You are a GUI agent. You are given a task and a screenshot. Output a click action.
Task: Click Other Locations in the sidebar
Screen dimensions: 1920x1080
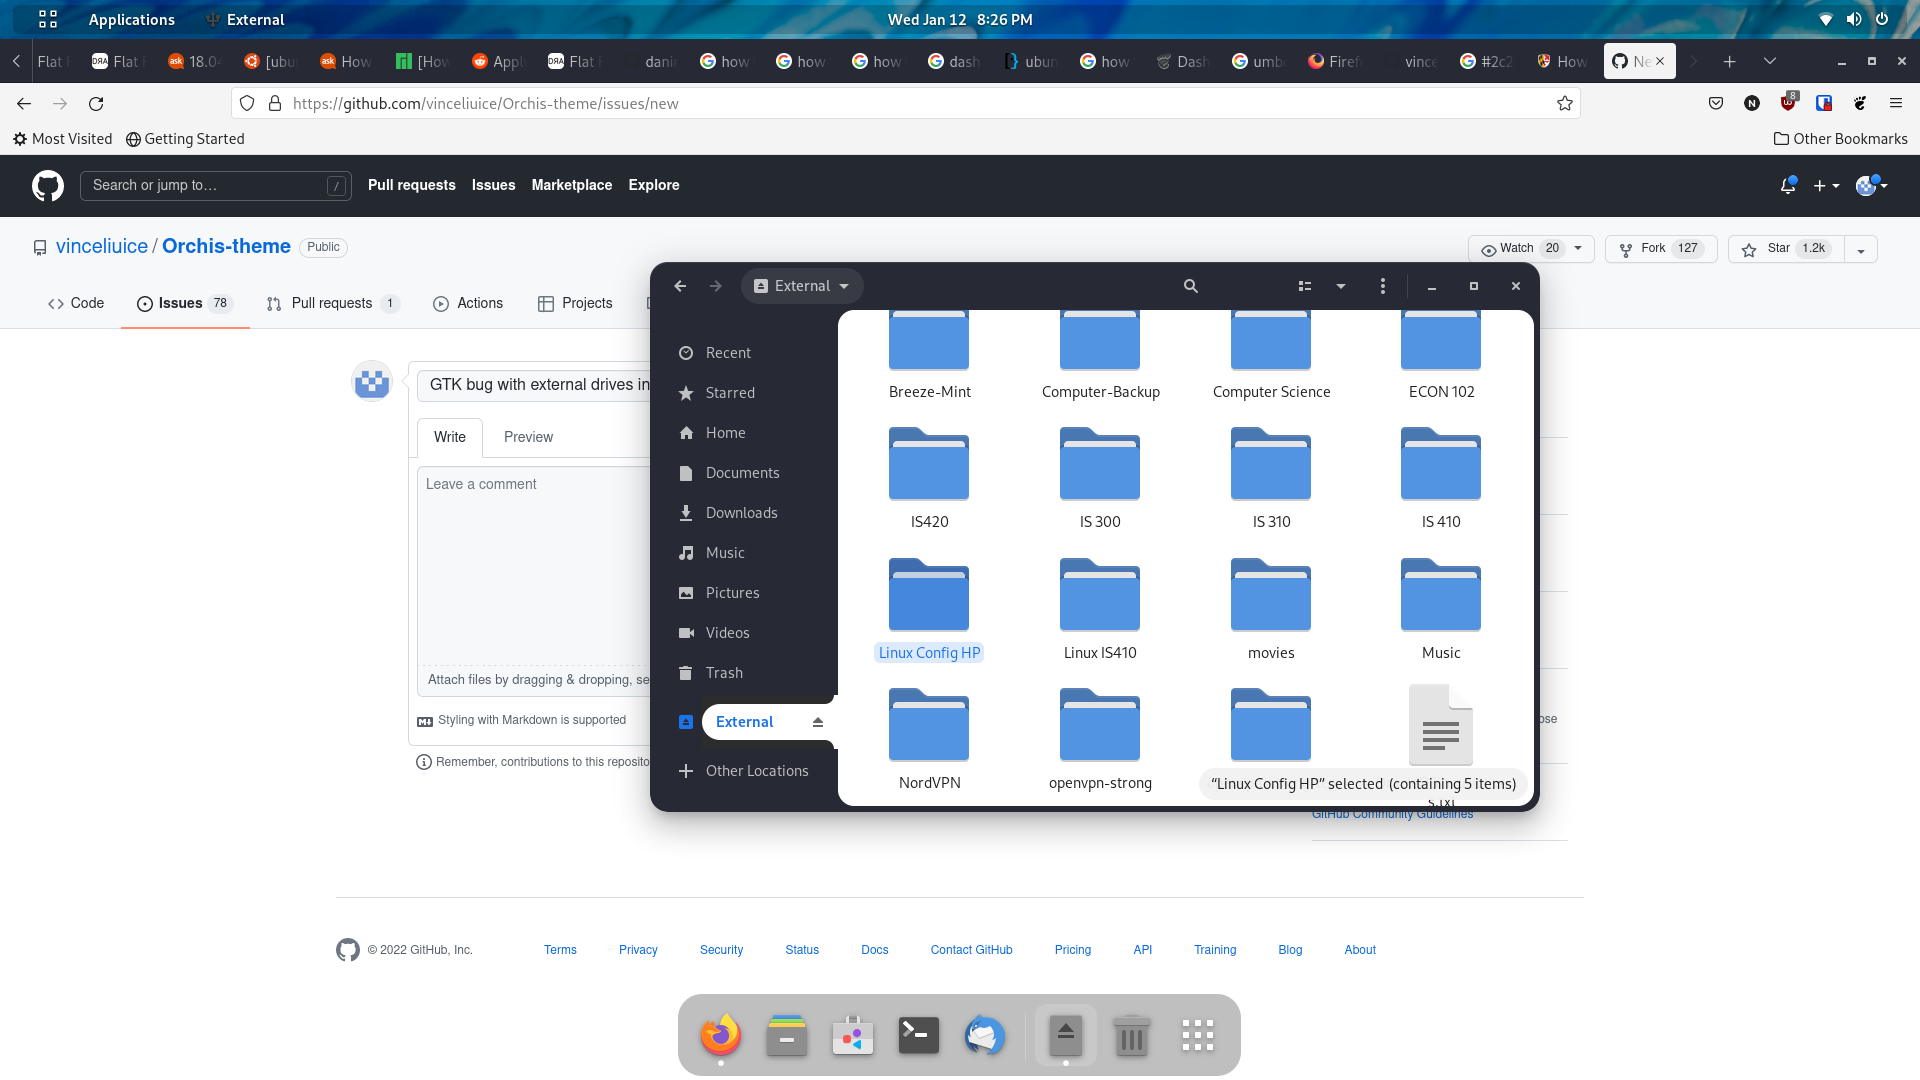coord(757,770)
